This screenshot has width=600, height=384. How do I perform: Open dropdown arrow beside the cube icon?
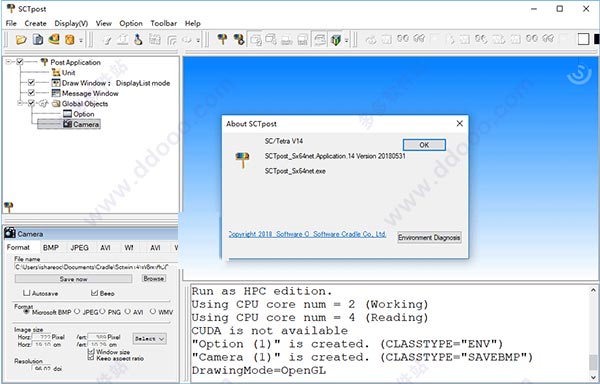tap(346, 40)
